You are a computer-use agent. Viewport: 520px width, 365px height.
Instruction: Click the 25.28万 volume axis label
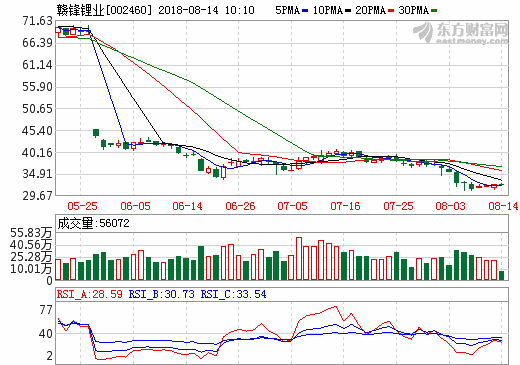(x=31, y=257)
